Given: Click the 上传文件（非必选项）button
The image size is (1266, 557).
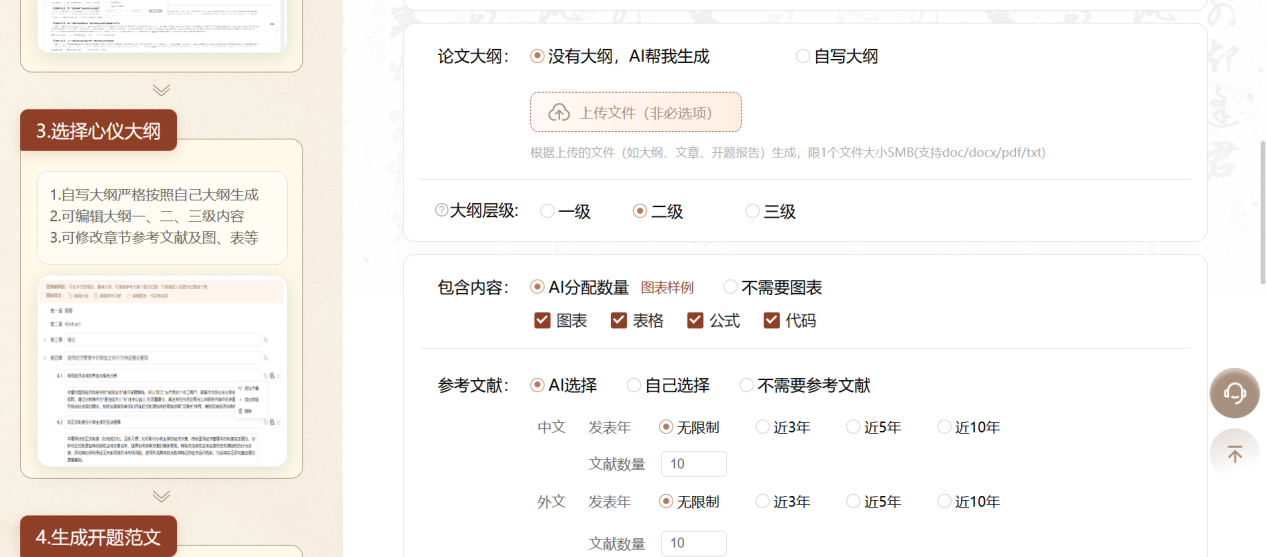Looking at the screenshot, I should (x=636, y=112).
